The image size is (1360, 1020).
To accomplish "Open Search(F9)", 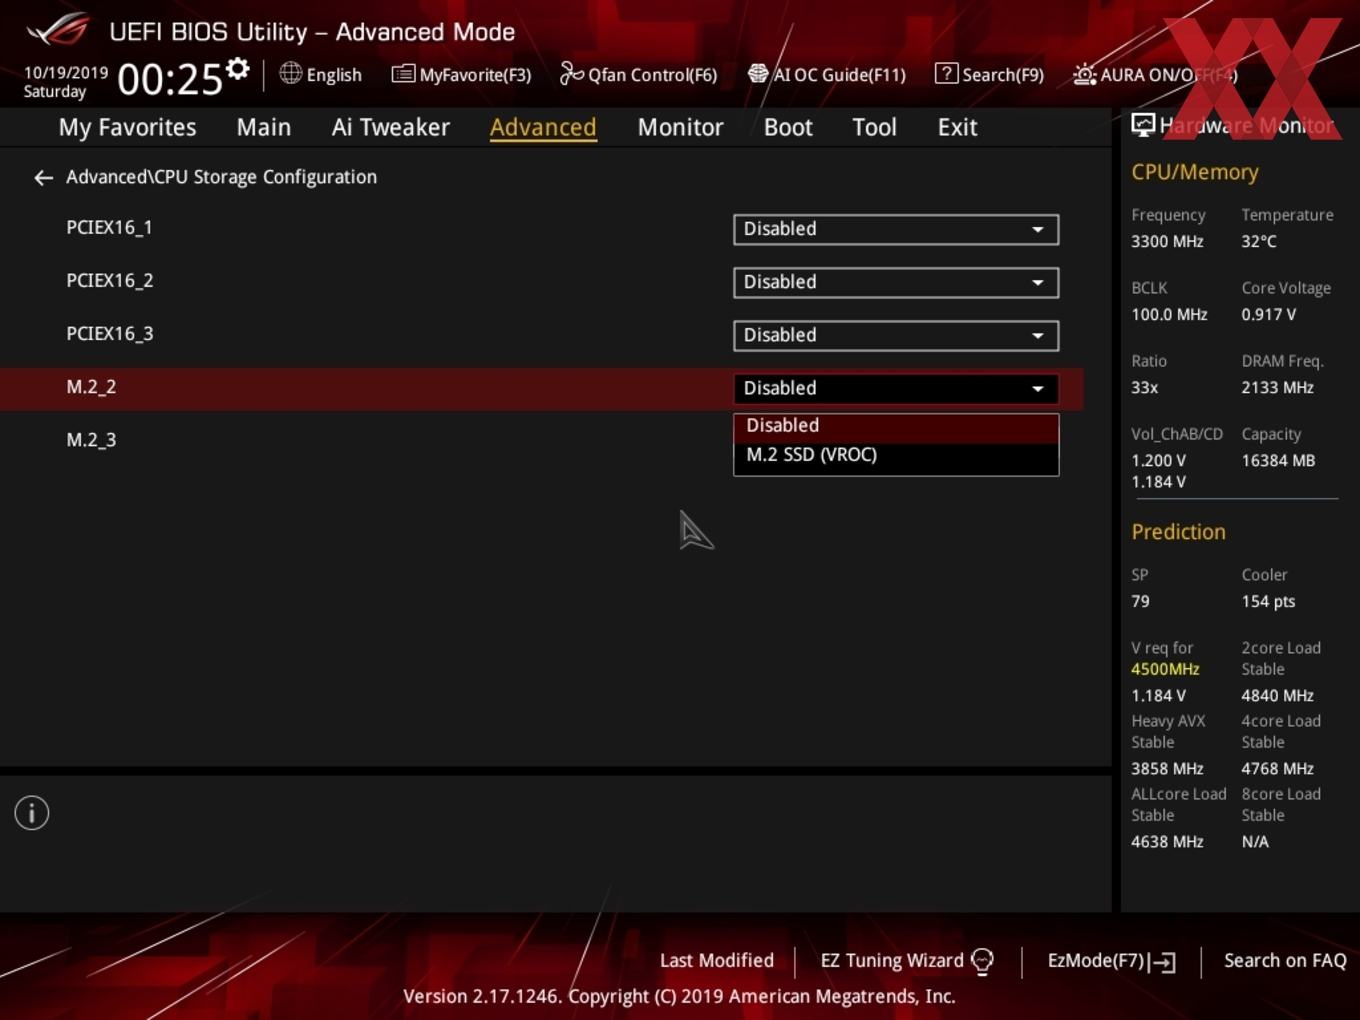I will [1003, 75].
